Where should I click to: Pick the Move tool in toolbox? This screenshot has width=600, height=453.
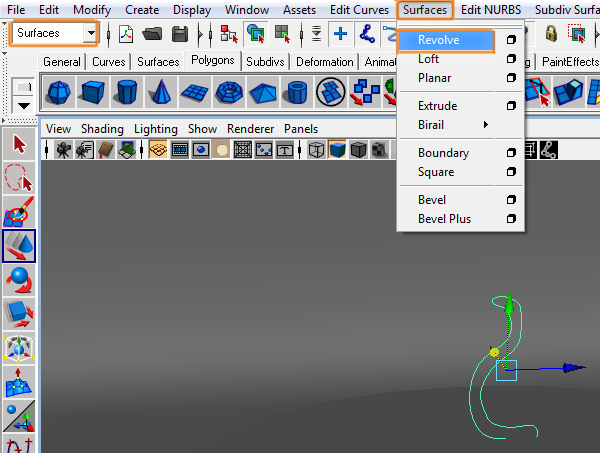pos(19,246)
